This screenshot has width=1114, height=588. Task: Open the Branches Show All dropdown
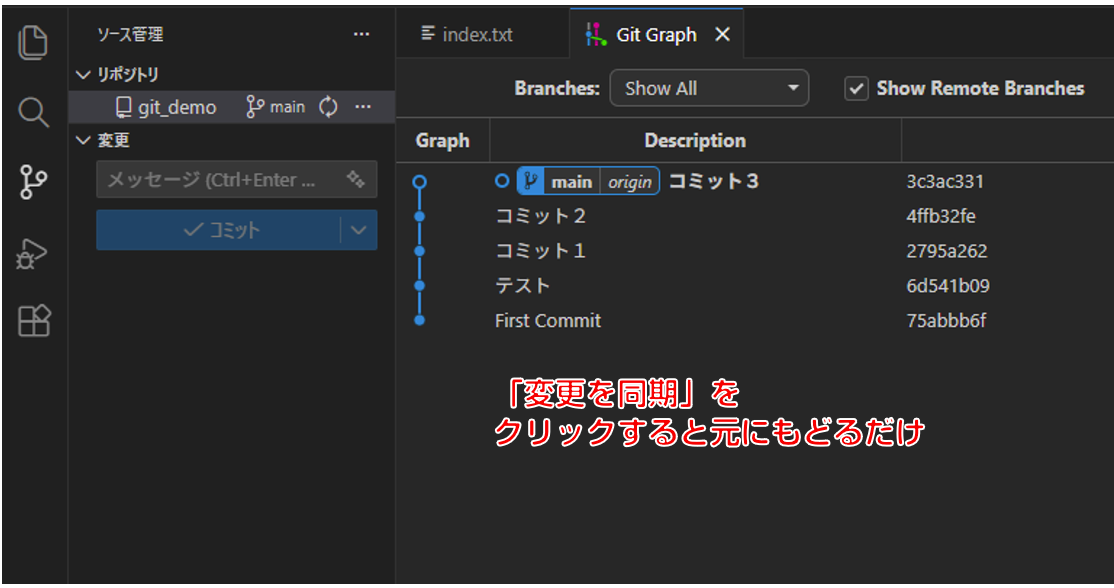point(709,89)
